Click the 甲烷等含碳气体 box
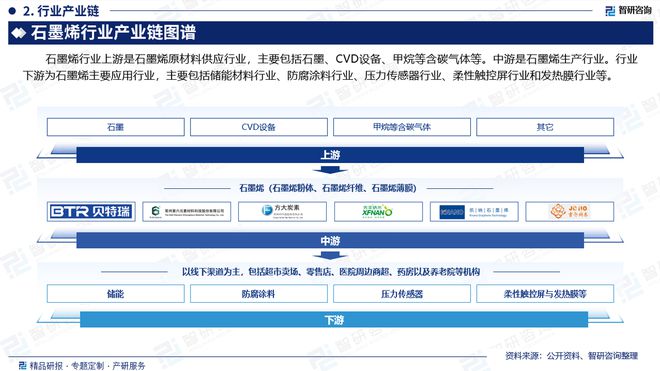Viewport: 660px width, 371px height. 402,127
